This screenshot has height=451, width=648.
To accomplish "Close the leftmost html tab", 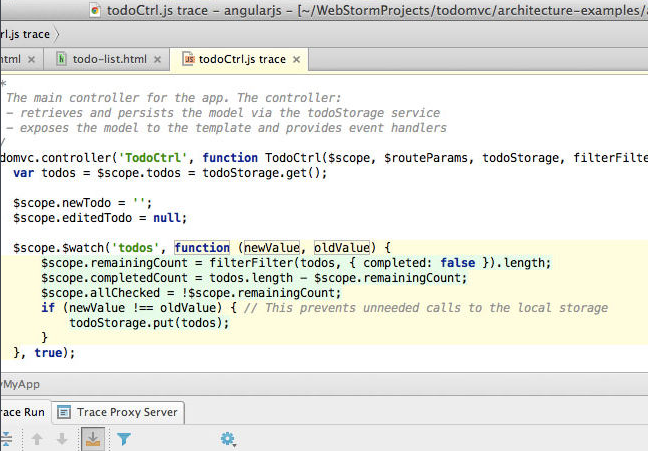I will pyautogui.click(x=32, y=59).
